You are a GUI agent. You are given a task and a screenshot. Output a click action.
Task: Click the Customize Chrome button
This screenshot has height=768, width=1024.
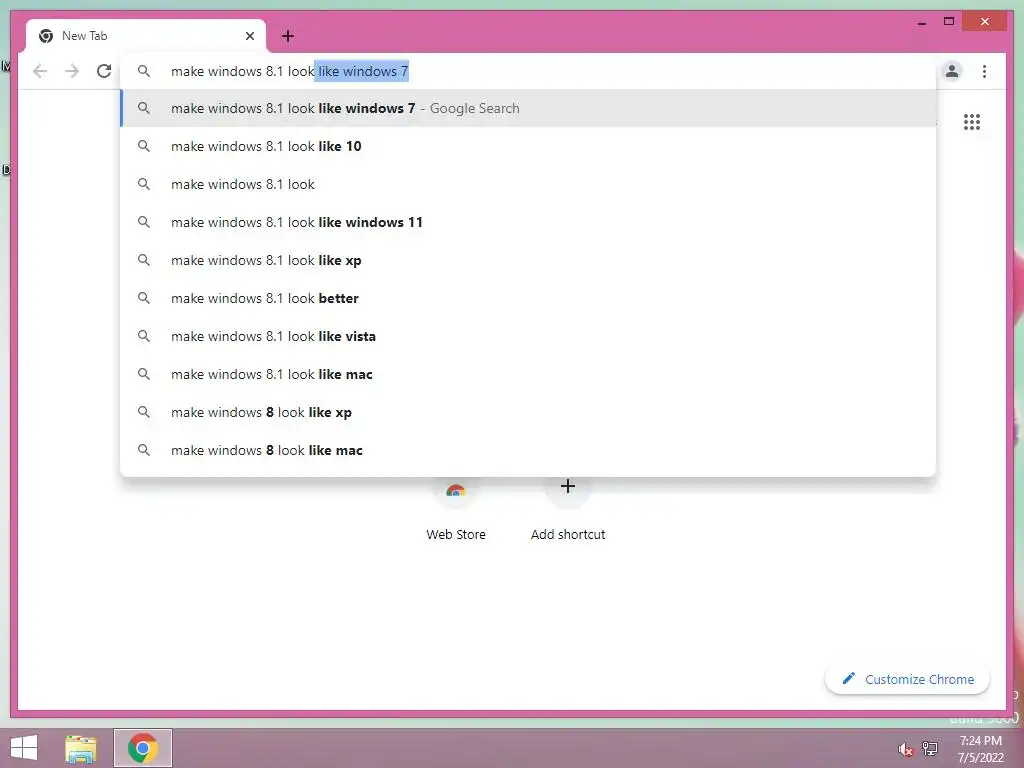907,679
